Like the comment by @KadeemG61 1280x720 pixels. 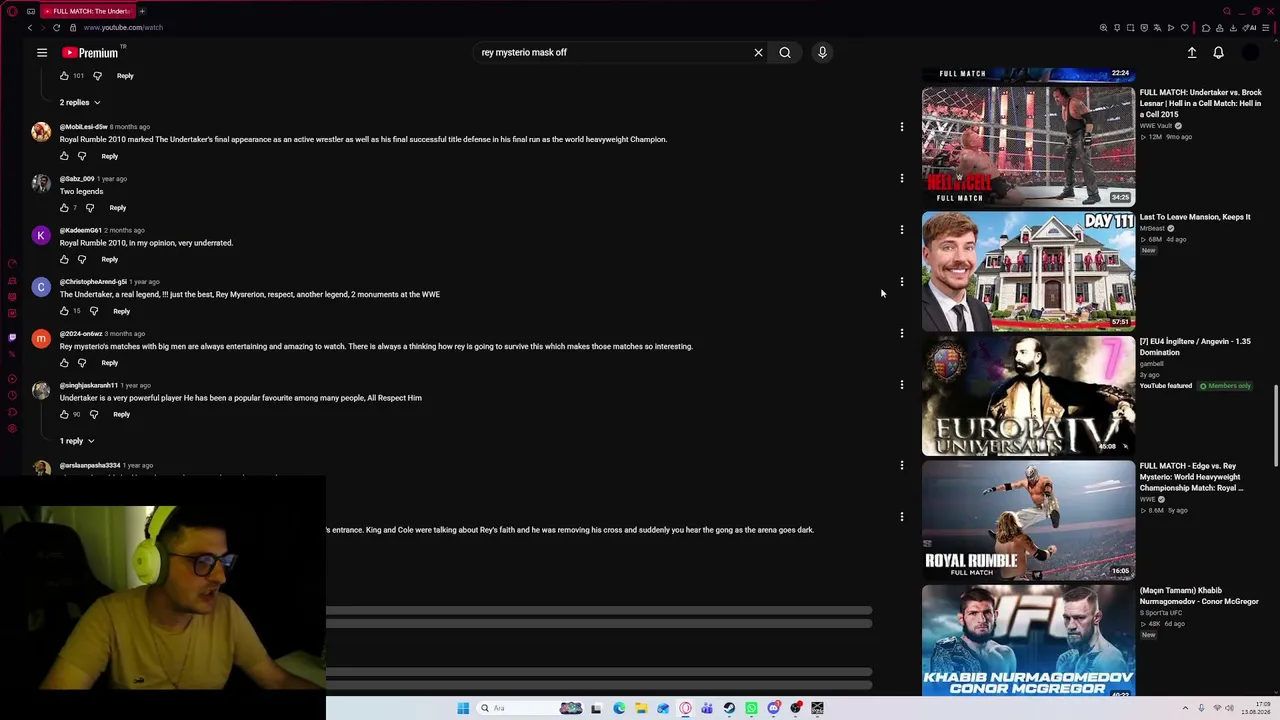(64, 259)
